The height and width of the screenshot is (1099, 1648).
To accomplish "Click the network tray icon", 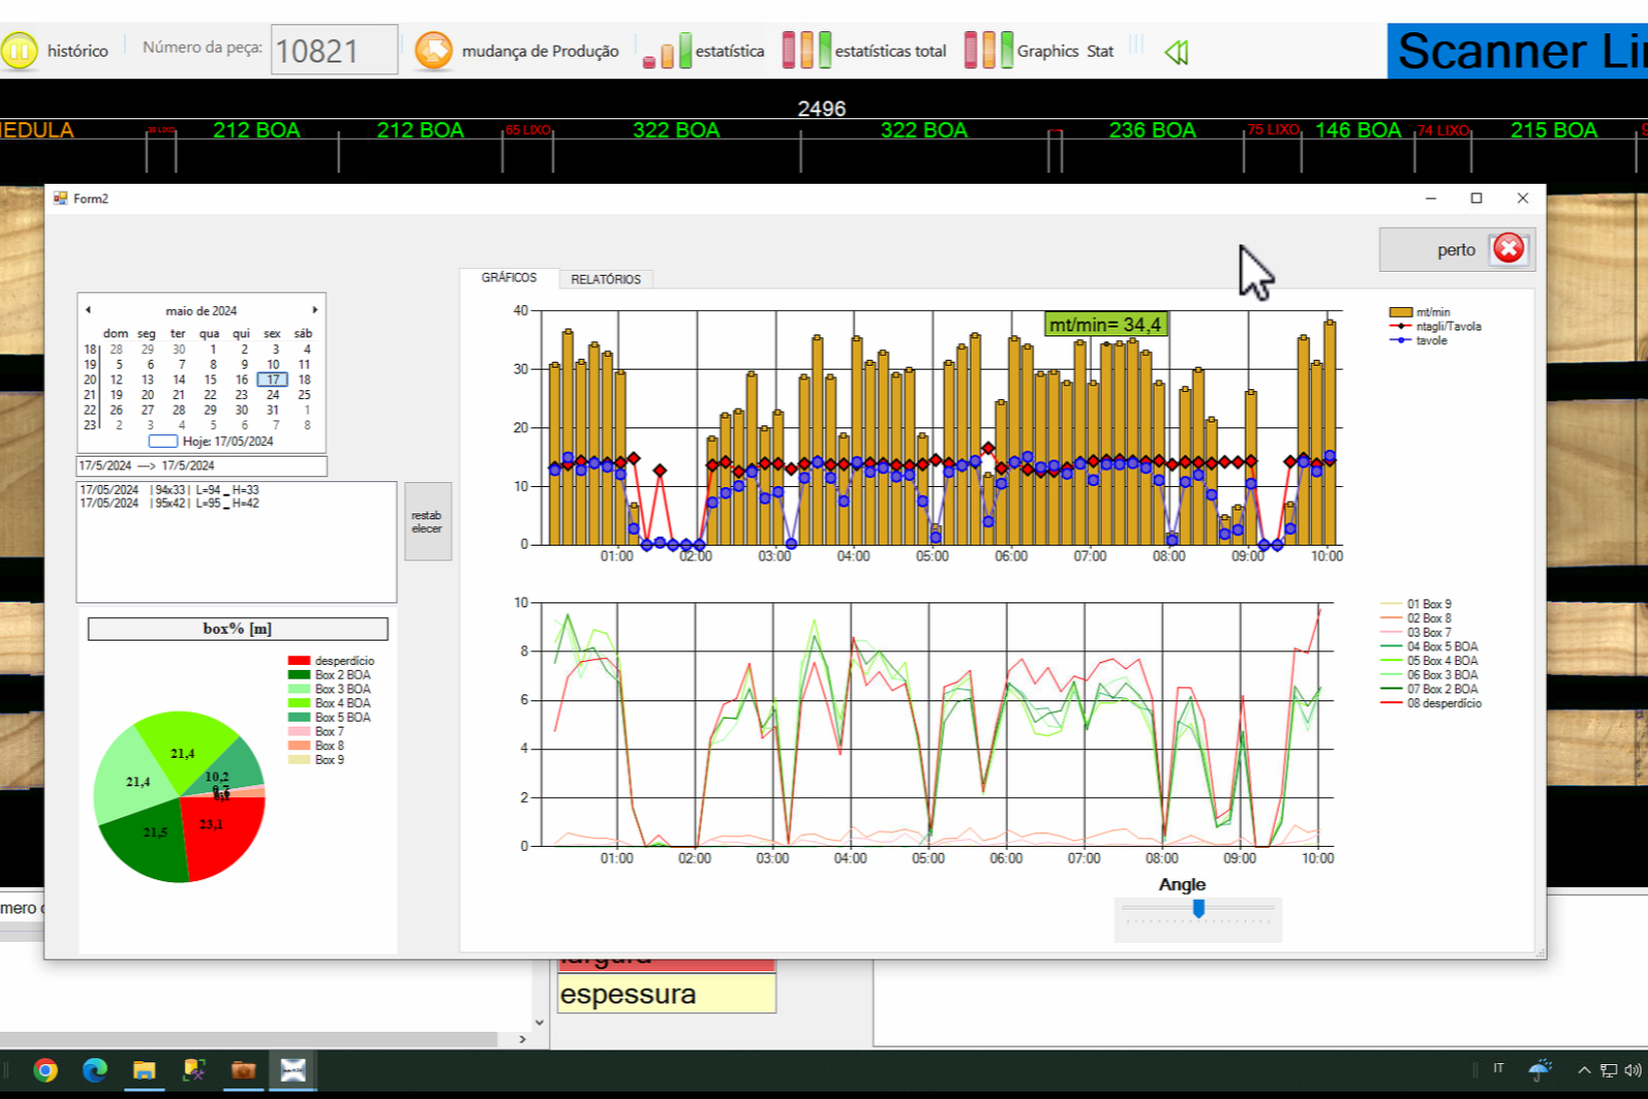I will [1609, 1071].
